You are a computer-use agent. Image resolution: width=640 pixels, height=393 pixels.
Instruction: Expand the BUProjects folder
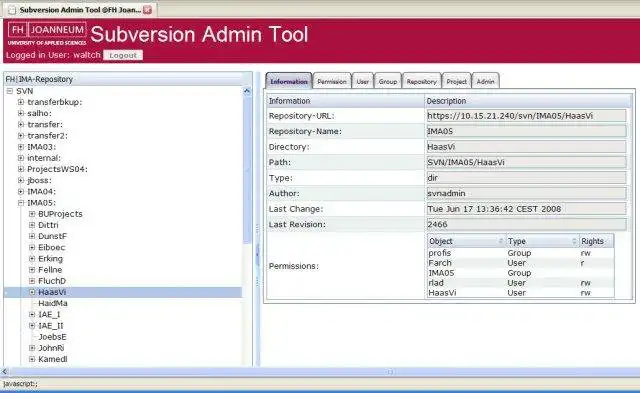point(32,214)
